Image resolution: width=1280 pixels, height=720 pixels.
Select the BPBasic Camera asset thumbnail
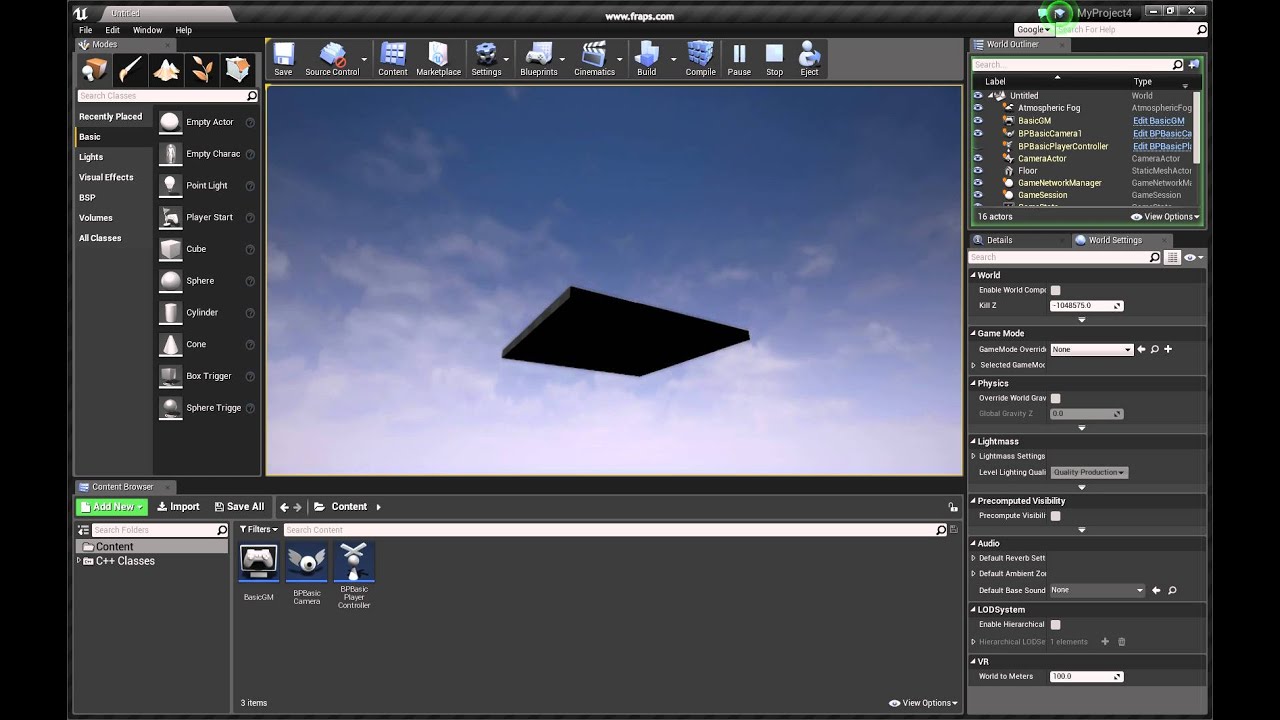[306, 563]
